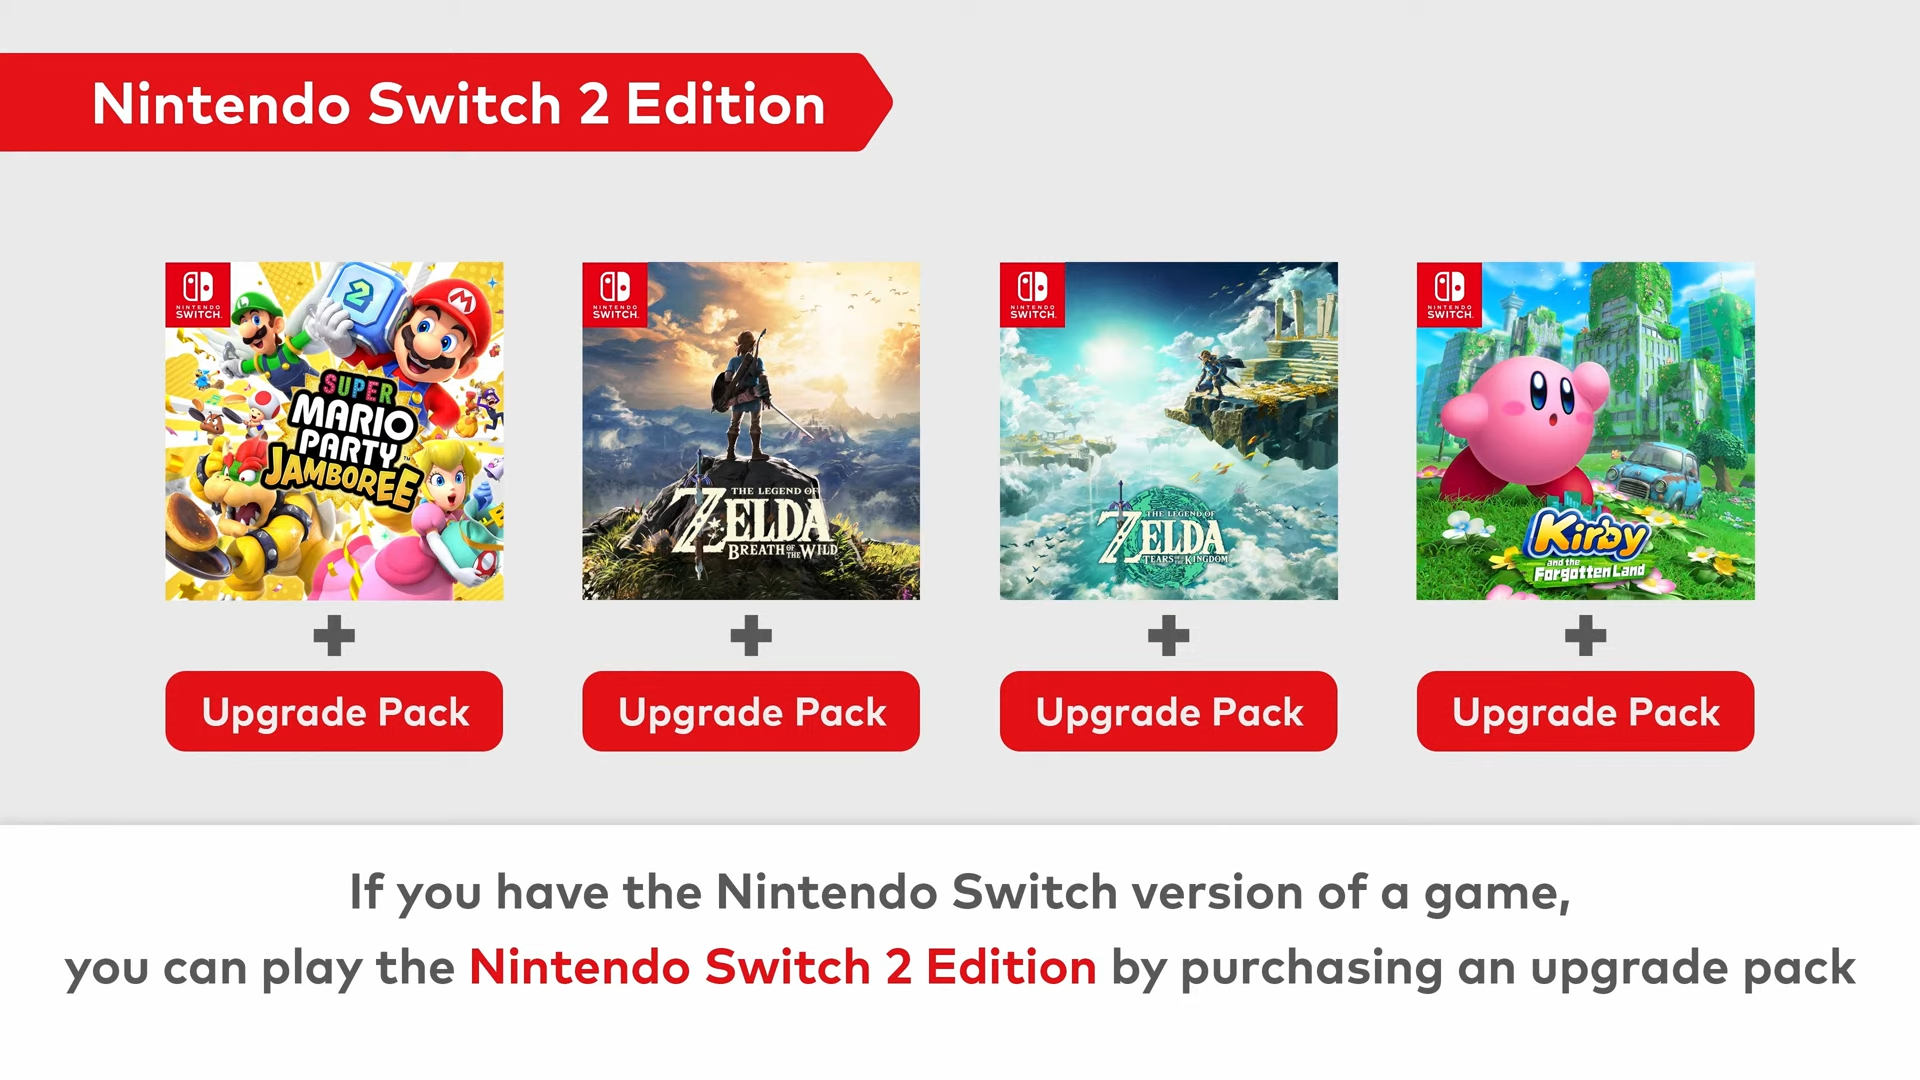Click the Switch logo on Breath of the Wild cover
This screenshot has width=1920, height=1080.
pyautogui.click(x=615, y=295)
